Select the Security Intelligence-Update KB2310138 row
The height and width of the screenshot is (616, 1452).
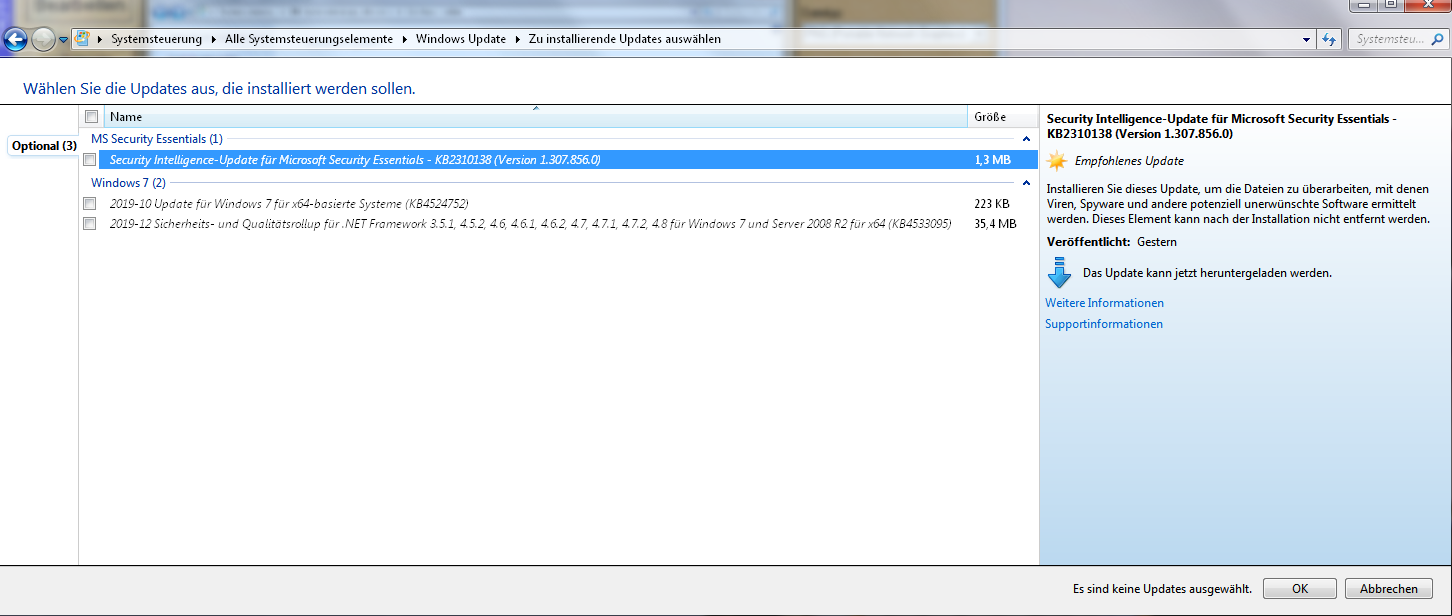(568, 159)
